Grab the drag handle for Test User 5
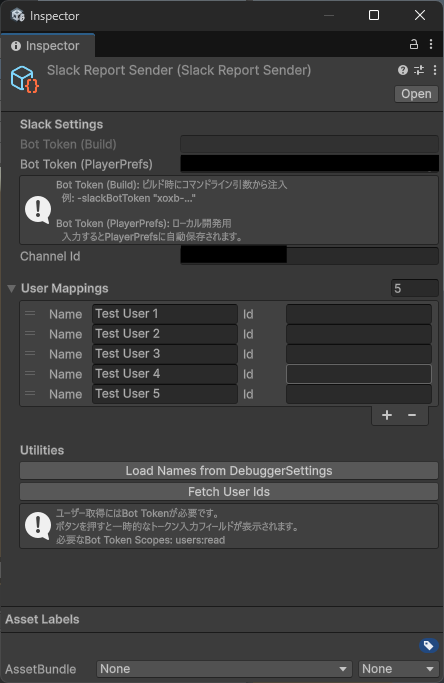Image resolution: width=444 pixels, height=683 pixels. tap(30, 394)
